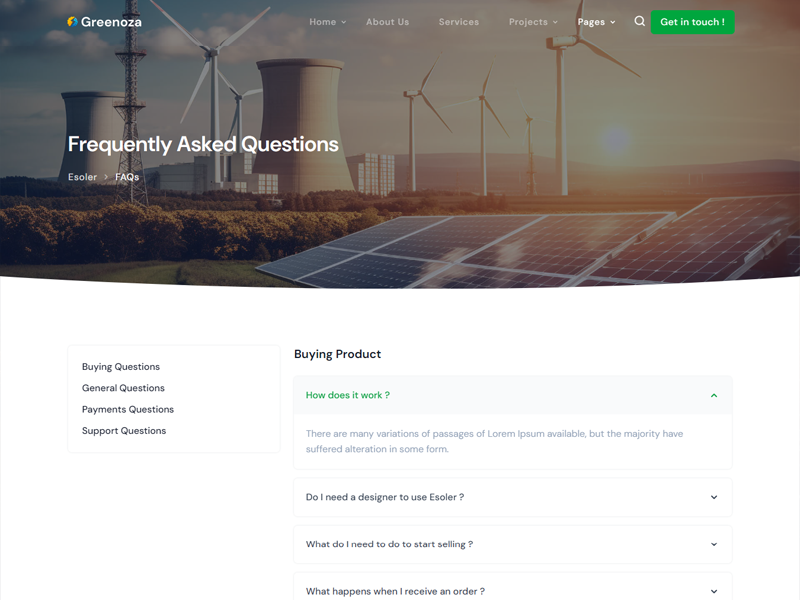Image resolution: width=800 pixels, height=600 pixels.
Task: Go to About Us page
Action: pyautogui.click(x=387, y=22)
